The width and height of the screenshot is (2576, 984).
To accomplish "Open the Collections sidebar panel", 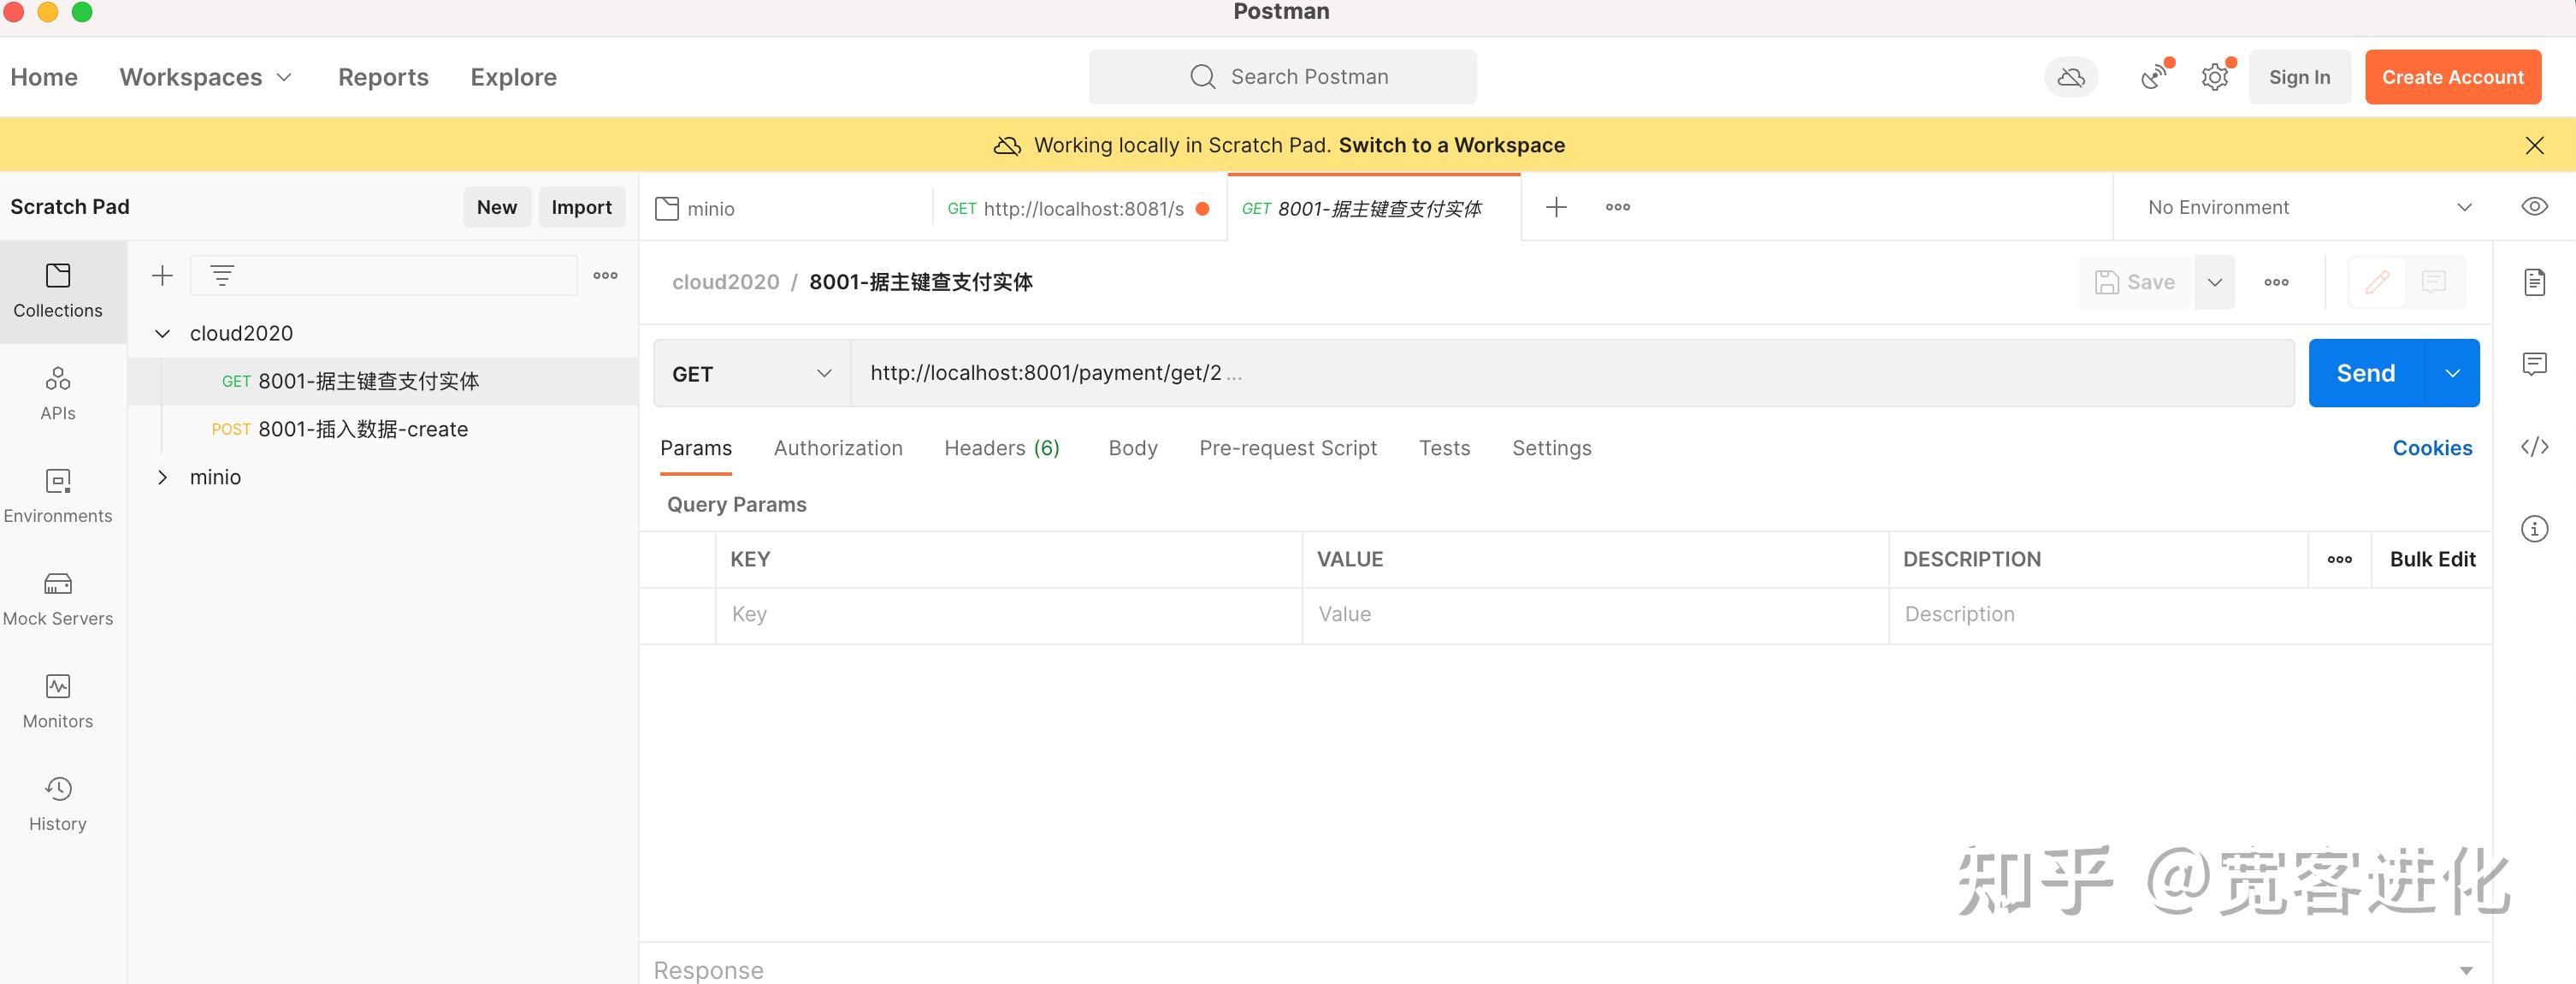I will coord(58,291).
